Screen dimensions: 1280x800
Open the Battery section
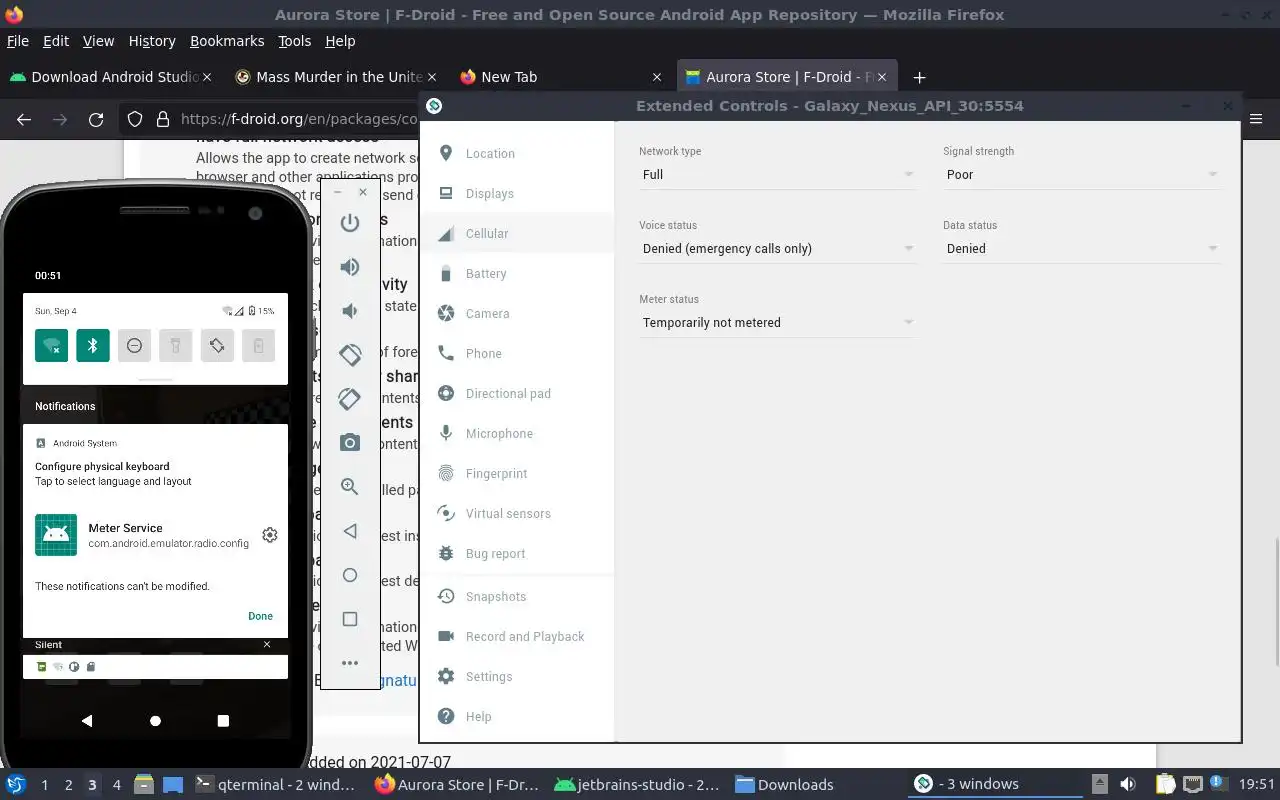pos(516,273)
